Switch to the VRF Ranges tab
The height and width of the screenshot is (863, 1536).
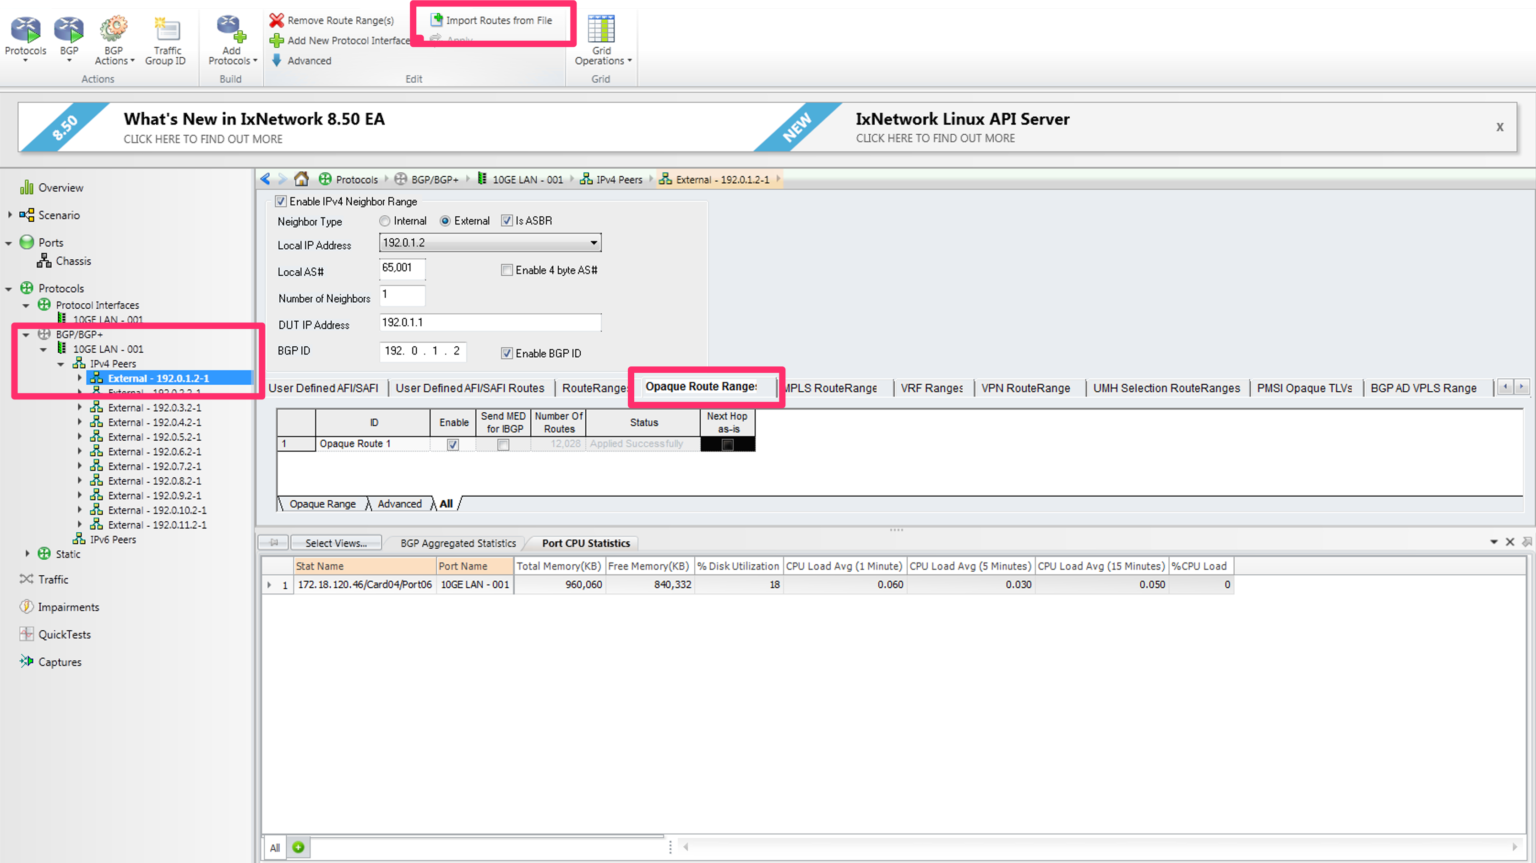click(931, 387)
